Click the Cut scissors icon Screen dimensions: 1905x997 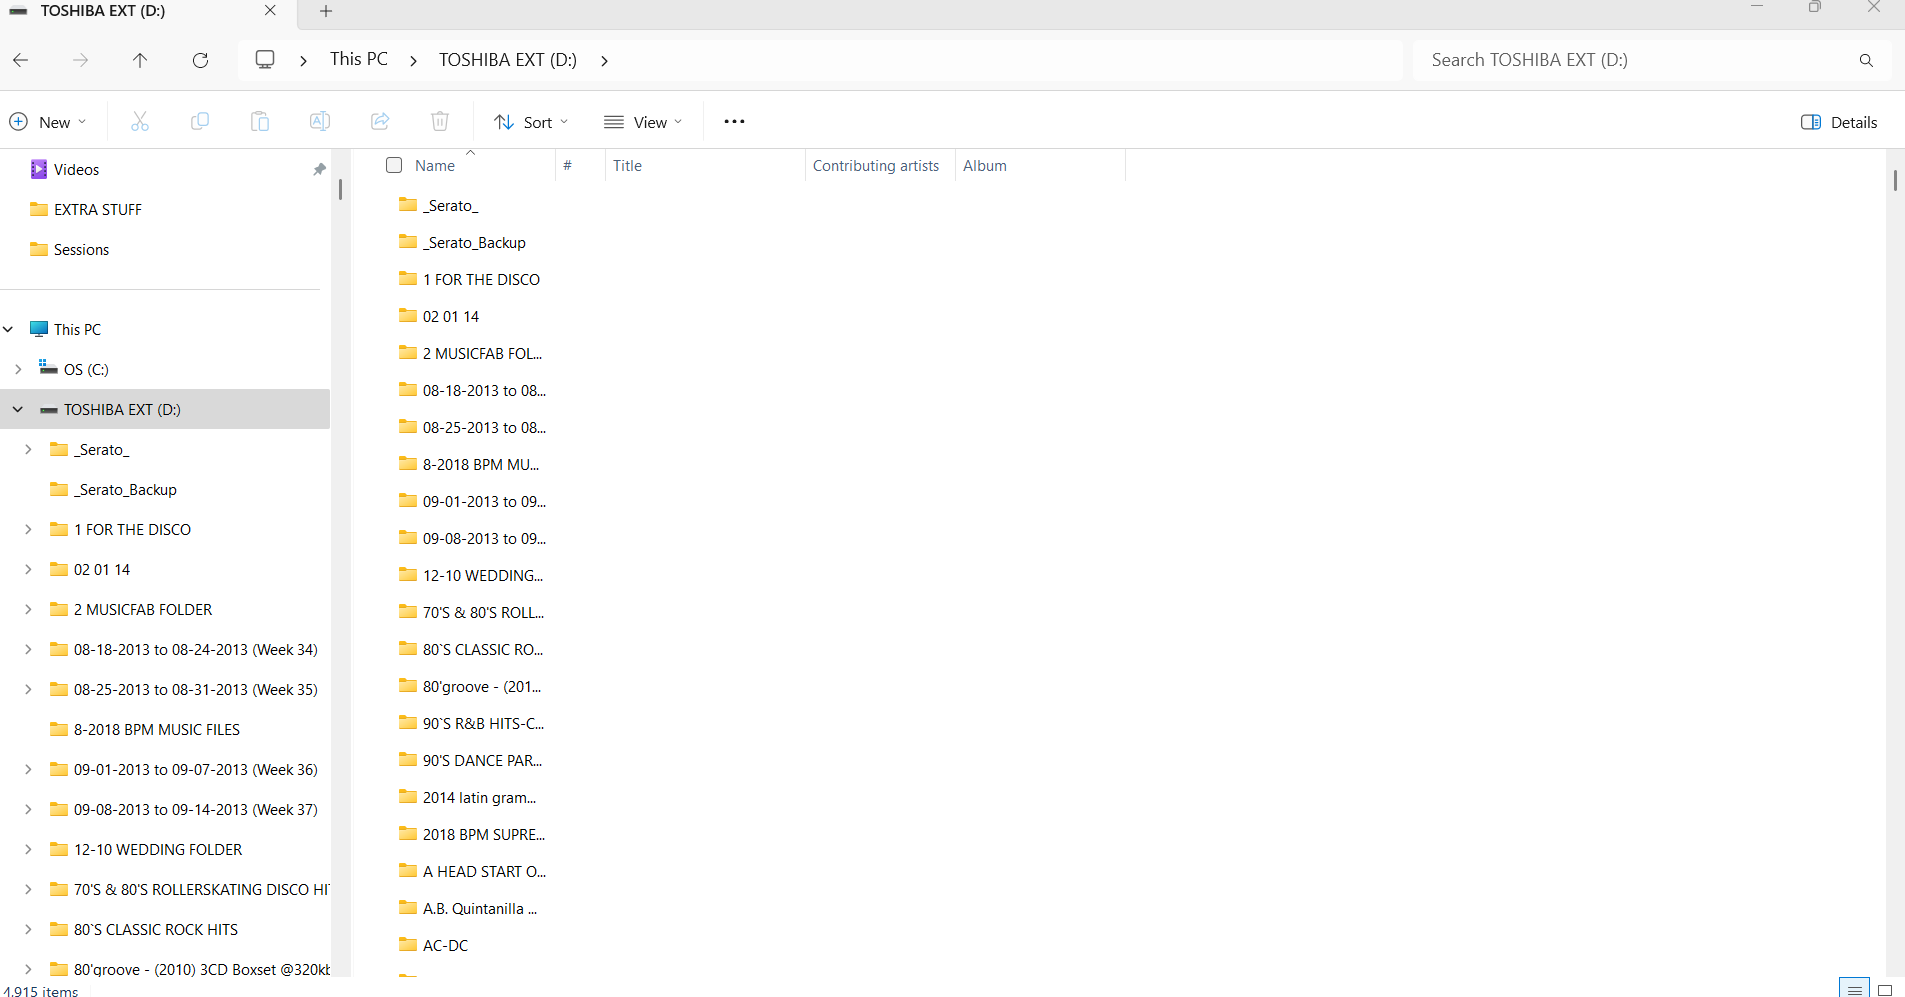140,122
